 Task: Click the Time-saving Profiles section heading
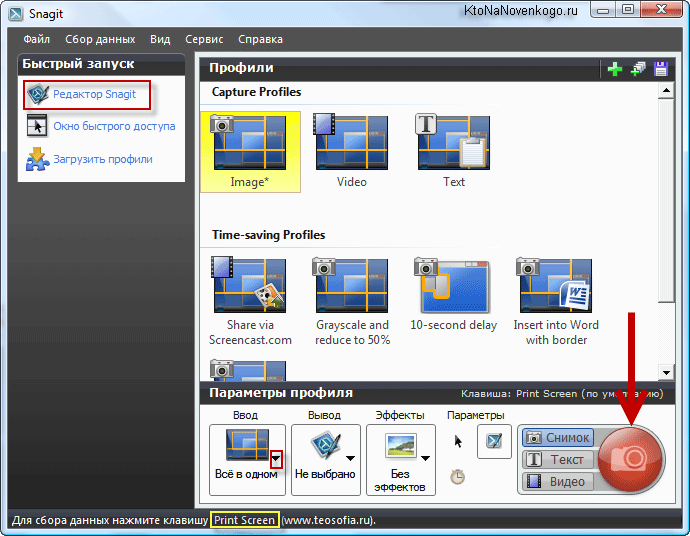click(x=268, y=235)
